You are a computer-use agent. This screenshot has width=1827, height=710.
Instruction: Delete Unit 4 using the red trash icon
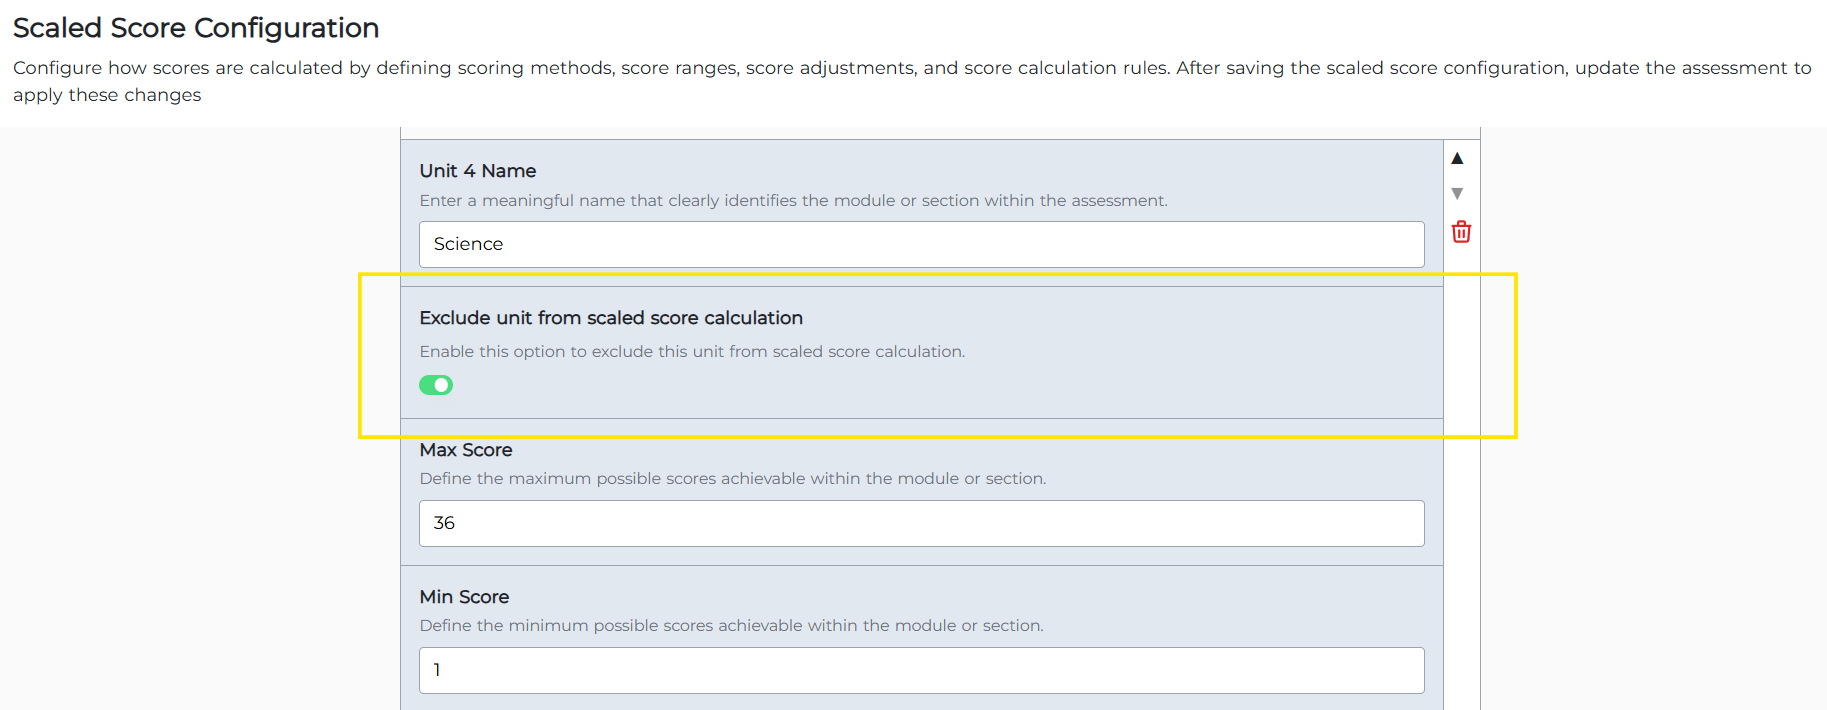[1461, 232]
